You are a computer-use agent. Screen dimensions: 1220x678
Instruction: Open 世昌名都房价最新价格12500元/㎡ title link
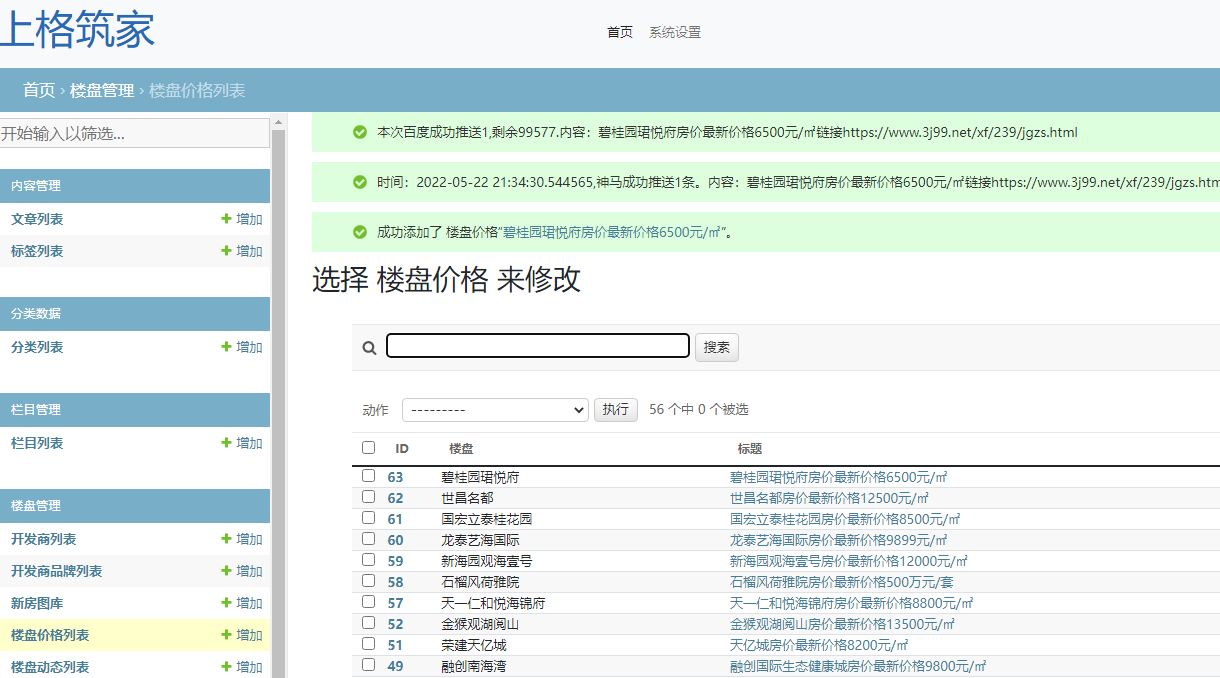point(829,498)
